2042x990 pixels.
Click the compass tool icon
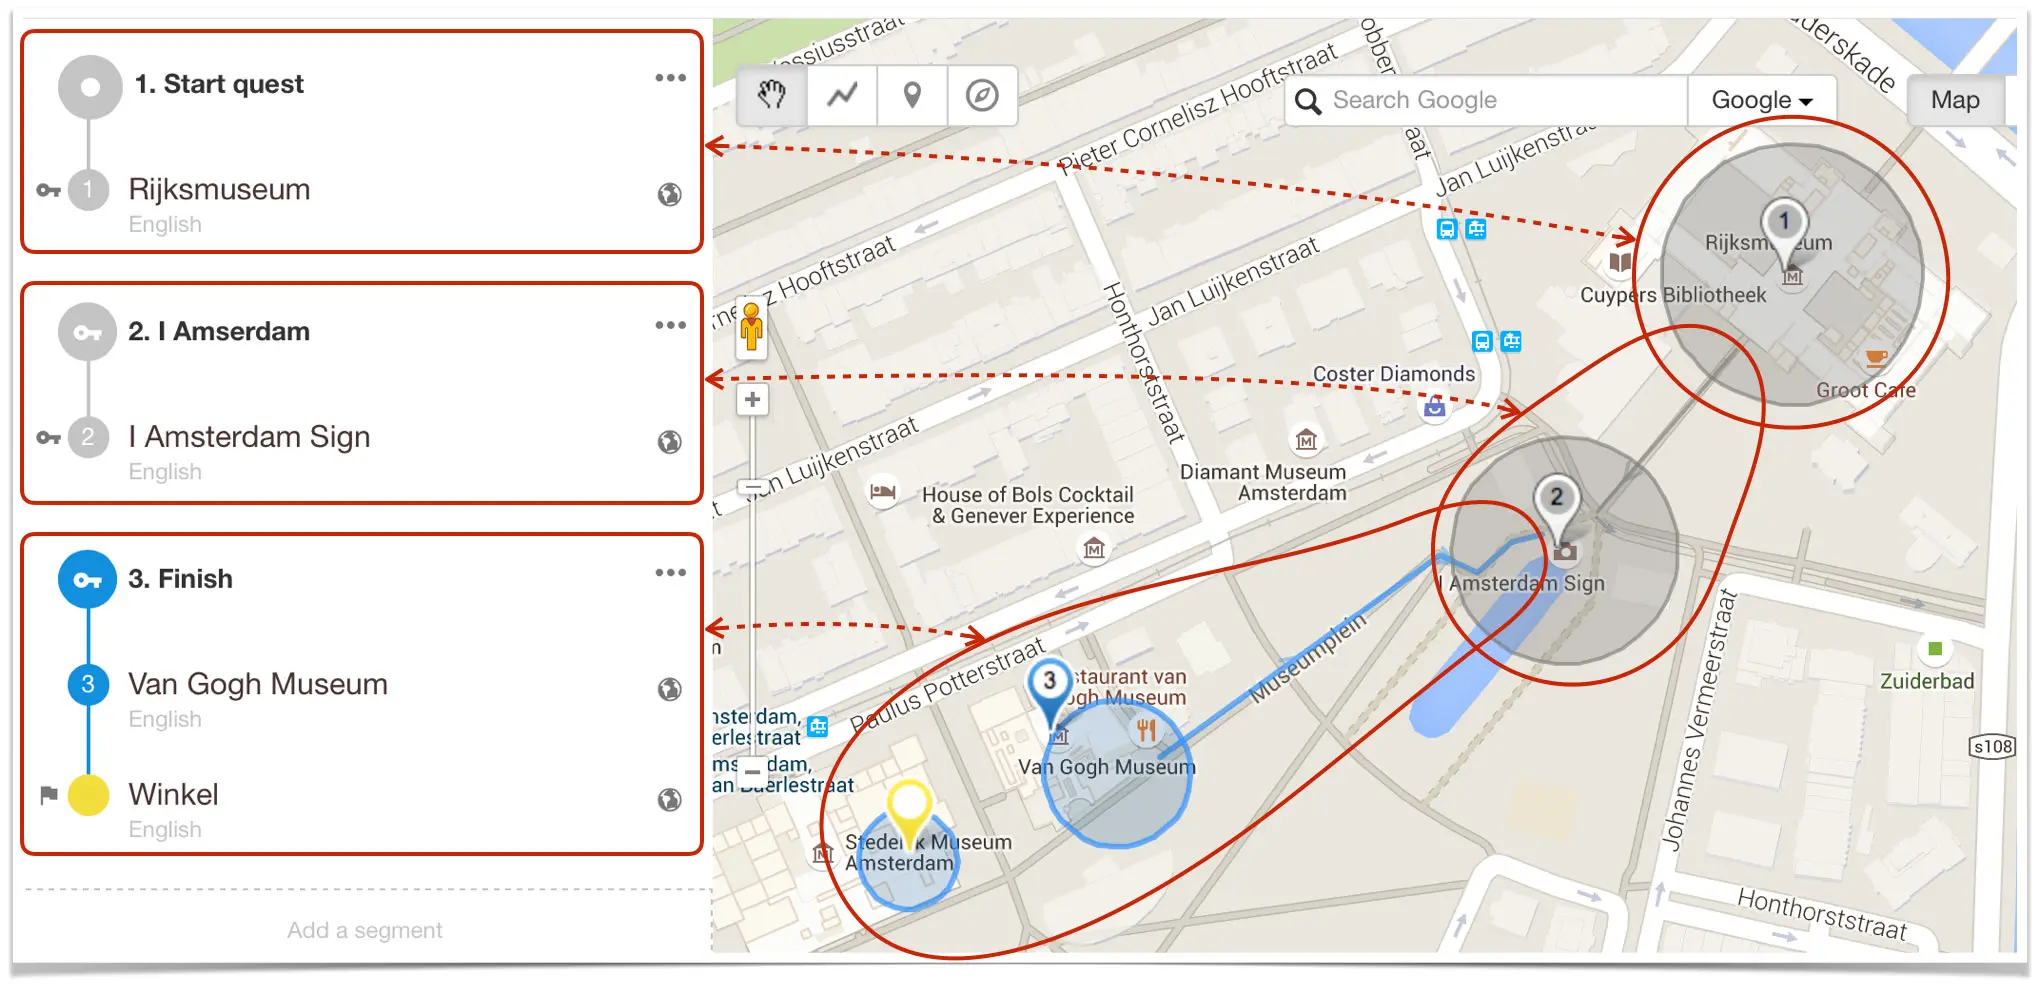click(982, 96)
